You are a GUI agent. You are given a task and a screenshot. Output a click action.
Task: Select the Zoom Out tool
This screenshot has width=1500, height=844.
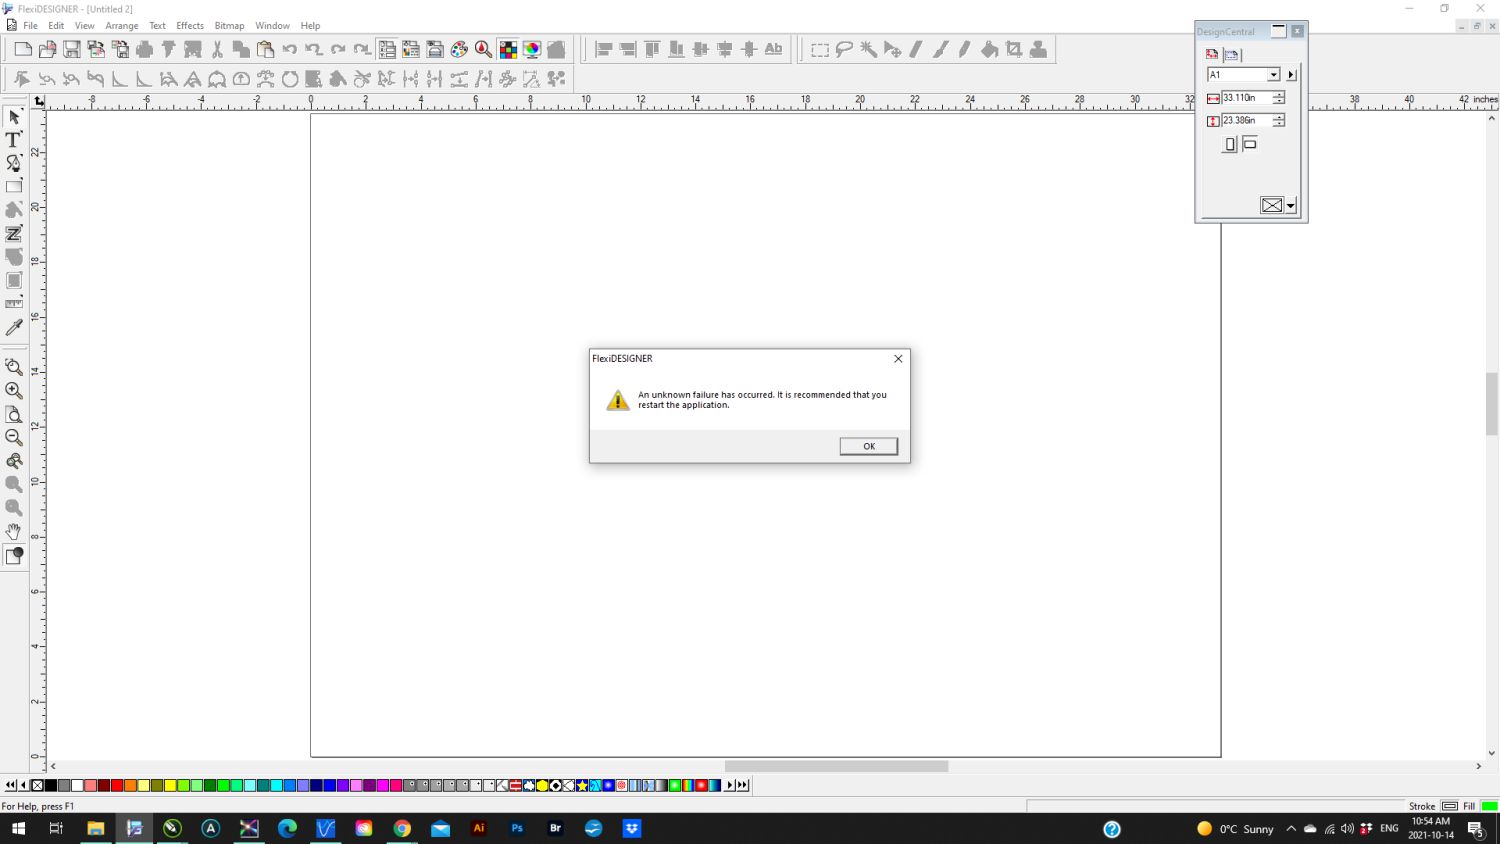click(14, 437)
